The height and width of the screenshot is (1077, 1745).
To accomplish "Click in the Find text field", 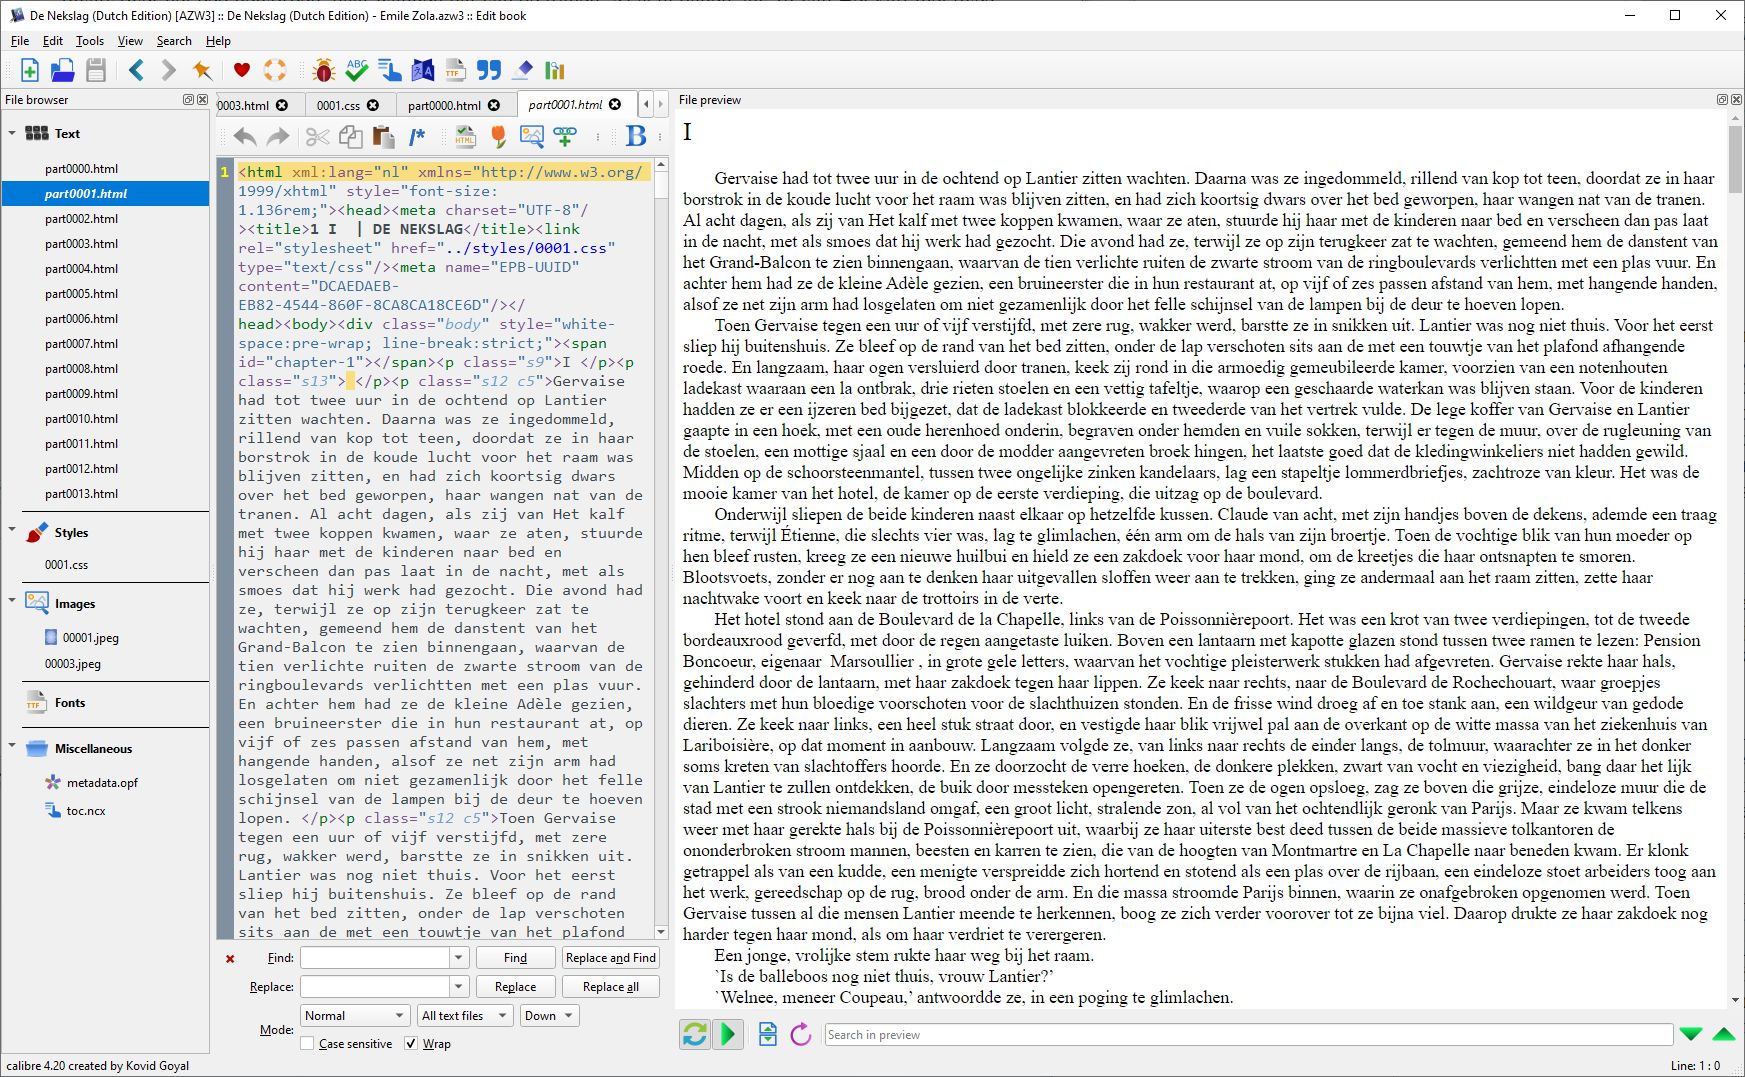I will [375, 958].
